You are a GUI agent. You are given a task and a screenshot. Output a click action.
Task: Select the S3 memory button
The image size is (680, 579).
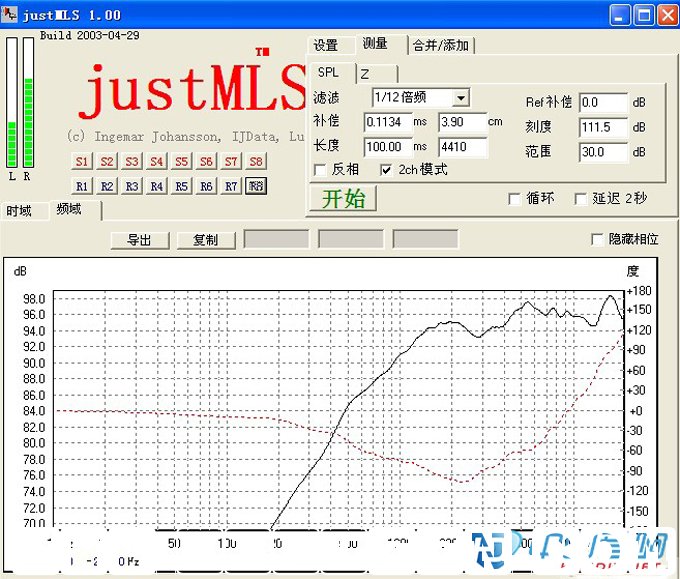131,161
